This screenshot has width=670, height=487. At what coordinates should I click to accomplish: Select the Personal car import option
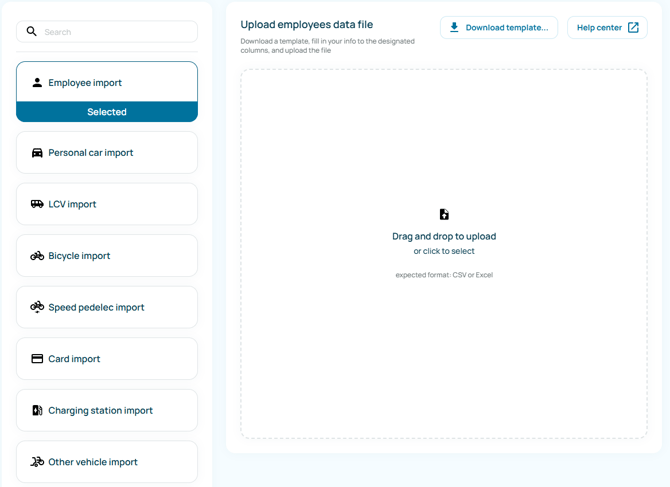(107, 153)
